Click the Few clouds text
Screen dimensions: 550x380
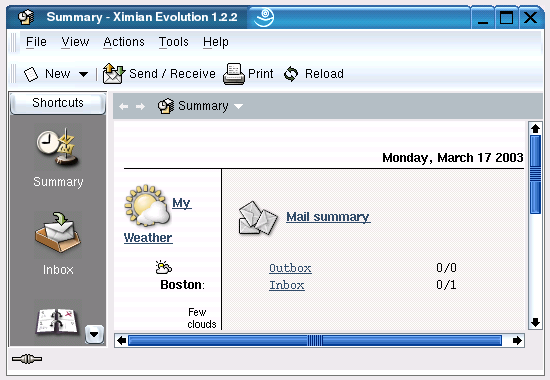point(201,318)
